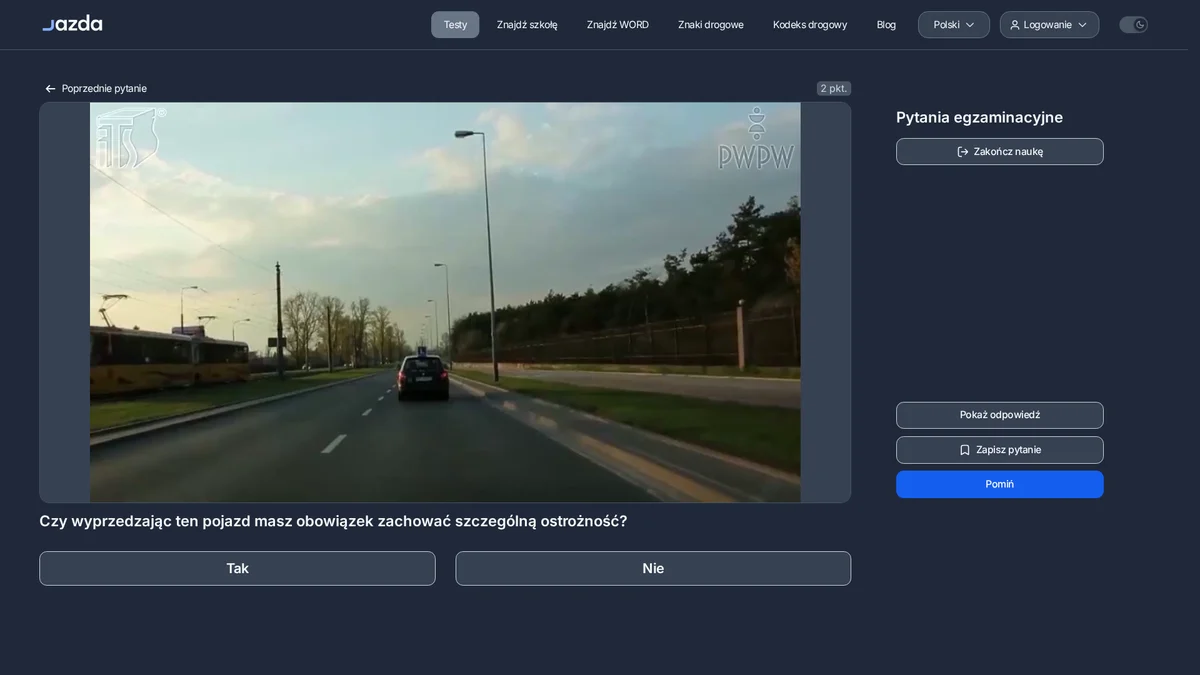Click the Pytania egzaminacyjne heading
The height and width of the screenshot is (675, 1200).
click(x=979, y=117)
